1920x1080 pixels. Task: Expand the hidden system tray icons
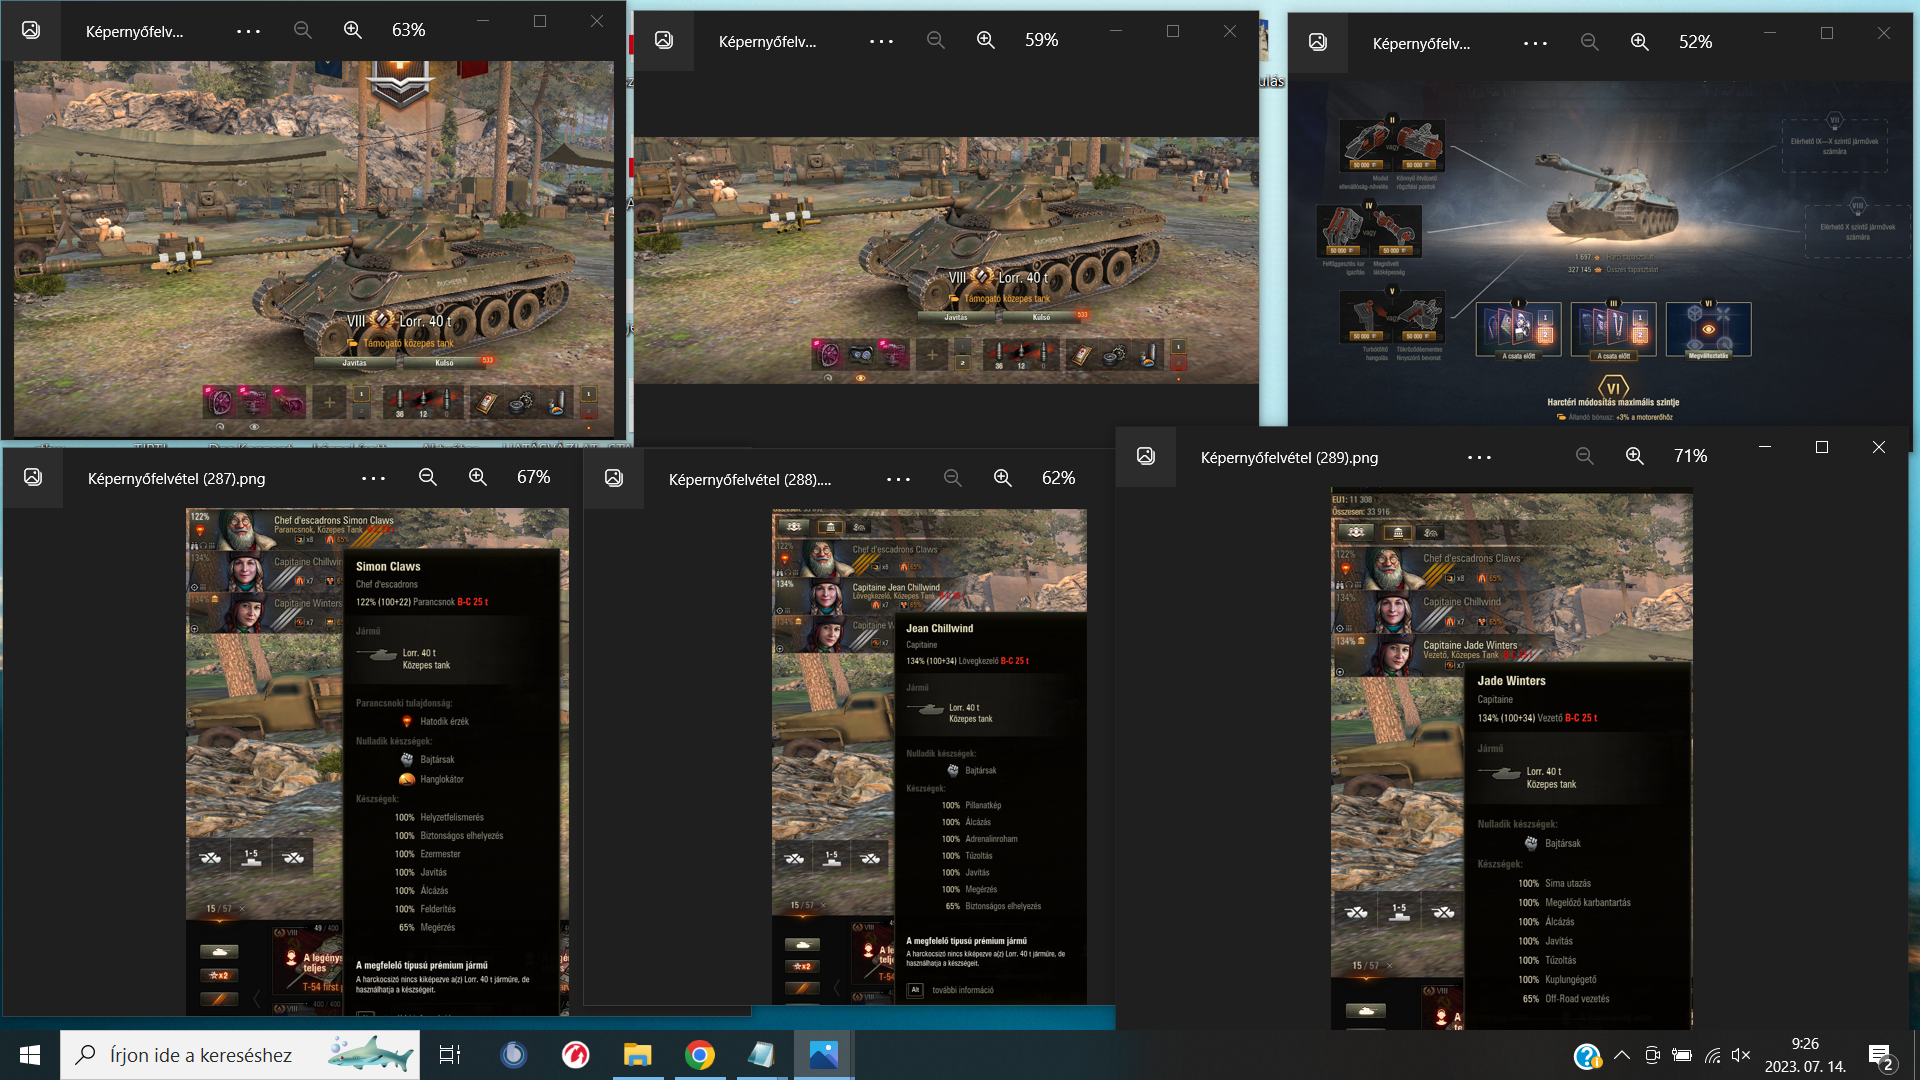tap(1622, 1055)
